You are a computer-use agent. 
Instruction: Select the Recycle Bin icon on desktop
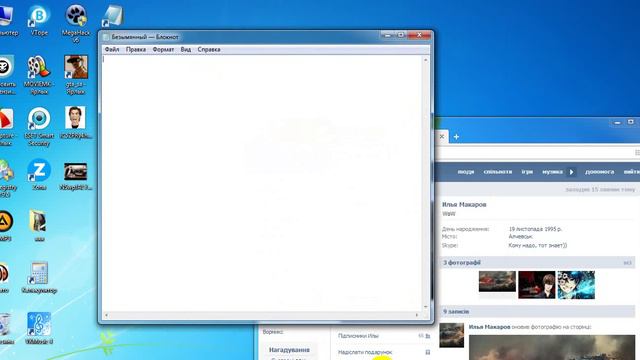pyautogui.click(x=5, y=329)
